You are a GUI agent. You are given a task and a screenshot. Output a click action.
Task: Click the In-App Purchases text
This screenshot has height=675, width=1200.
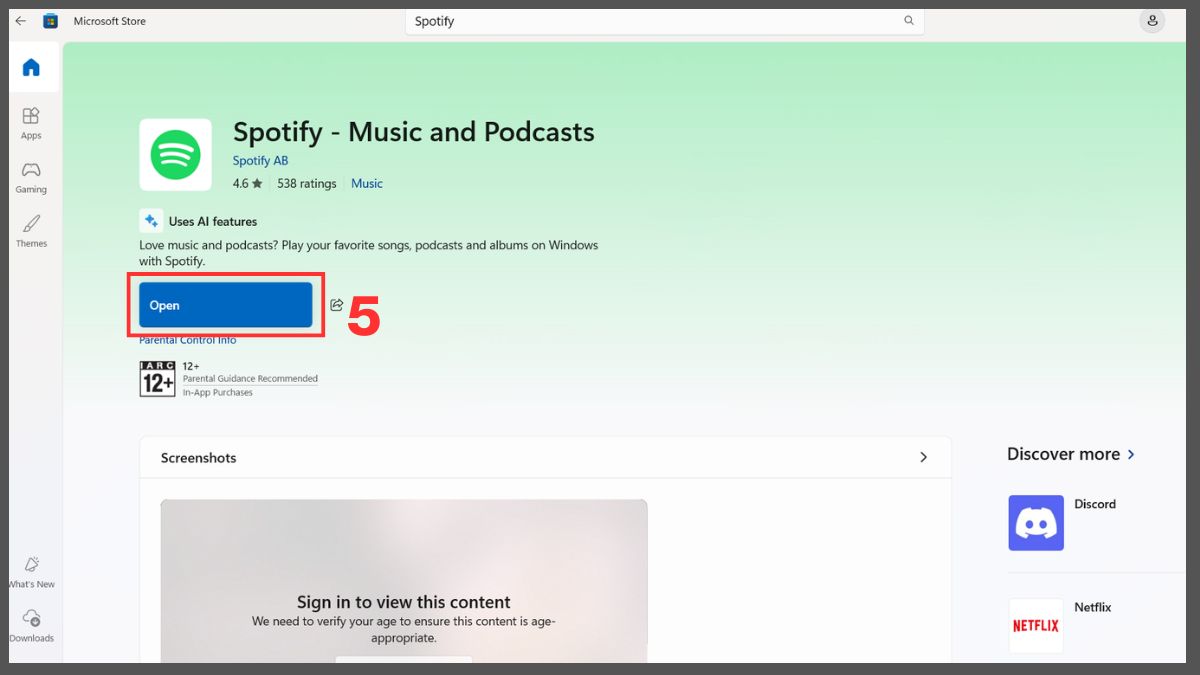(x=217, y=393)
